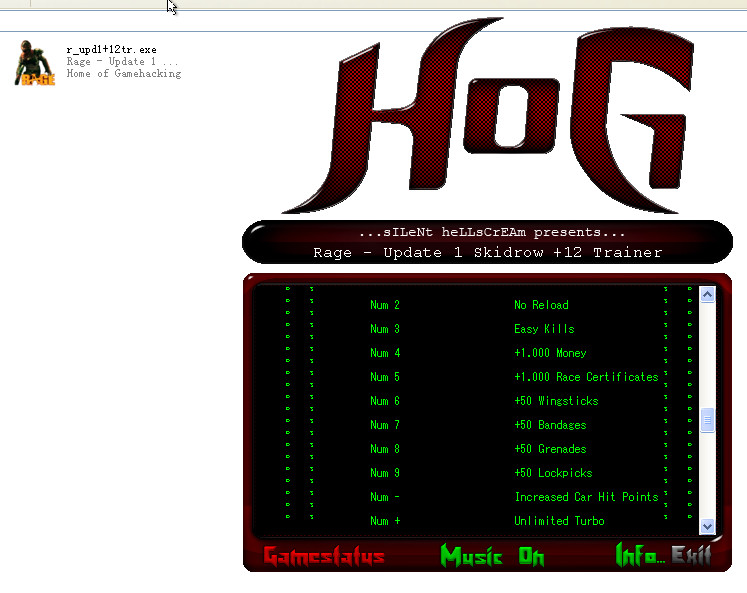
Task: Select the '+1.000 Money' cheat entry
Action: [x=550, y=353]
